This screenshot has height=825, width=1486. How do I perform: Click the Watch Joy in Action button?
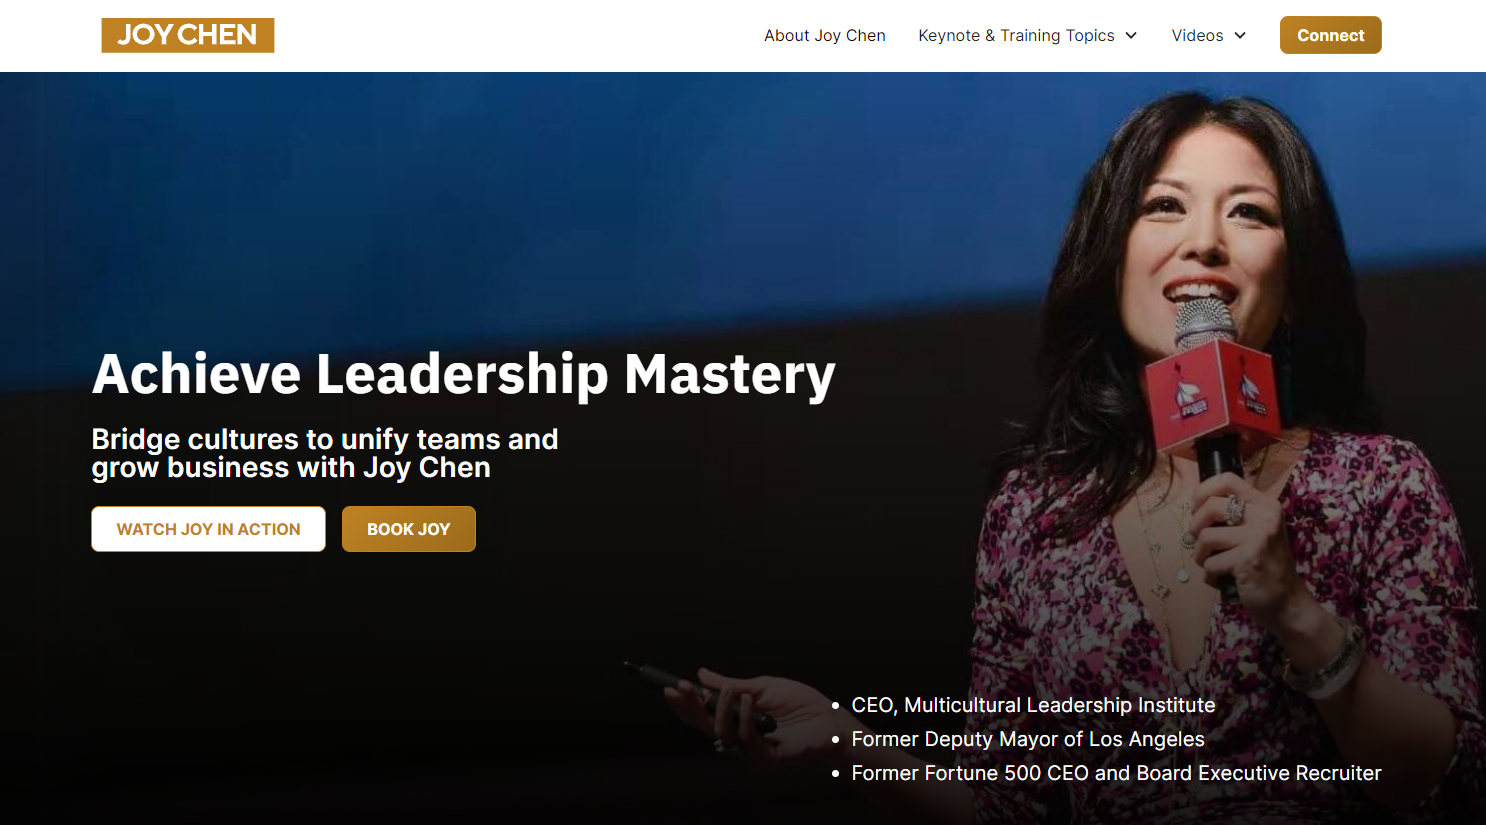pos(208,529)
